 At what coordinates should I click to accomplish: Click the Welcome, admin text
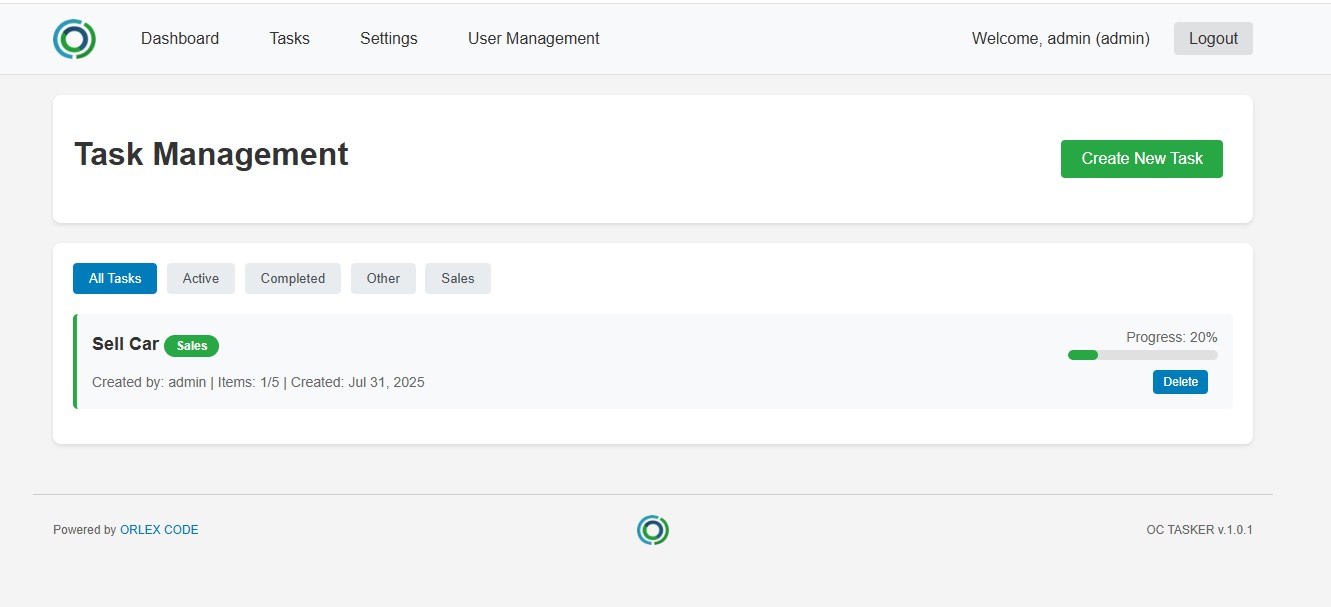click(1060, 39)
